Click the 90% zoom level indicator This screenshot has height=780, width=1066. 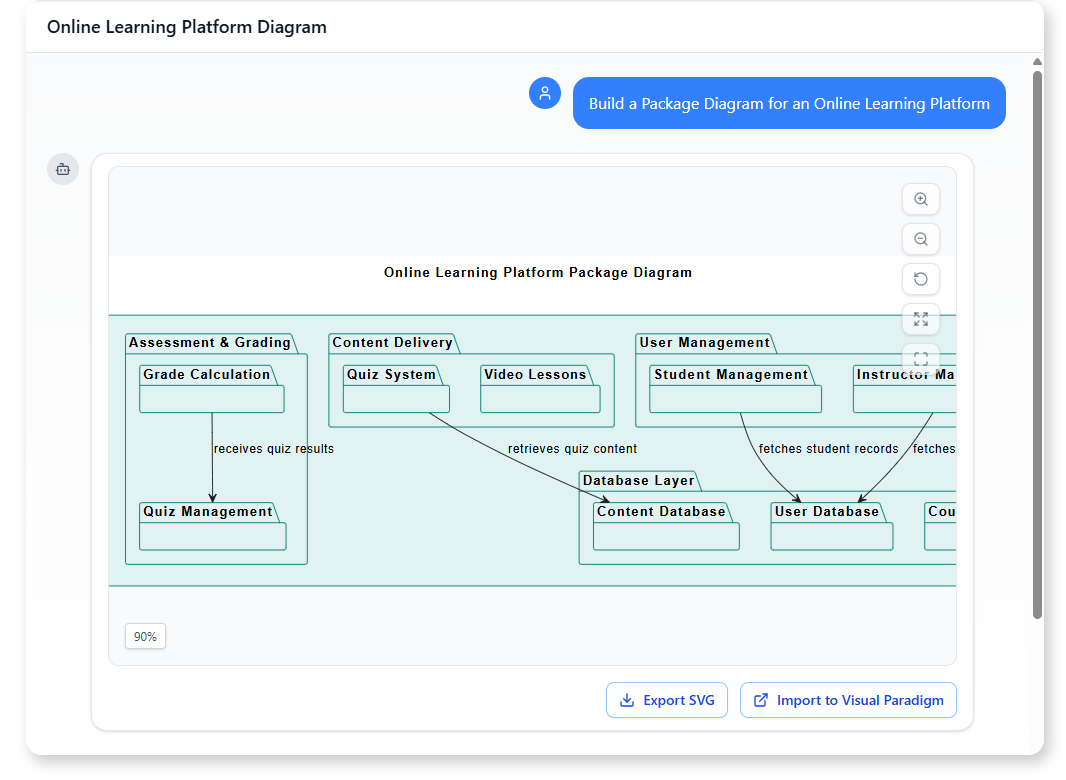click(x=145, y=636)
